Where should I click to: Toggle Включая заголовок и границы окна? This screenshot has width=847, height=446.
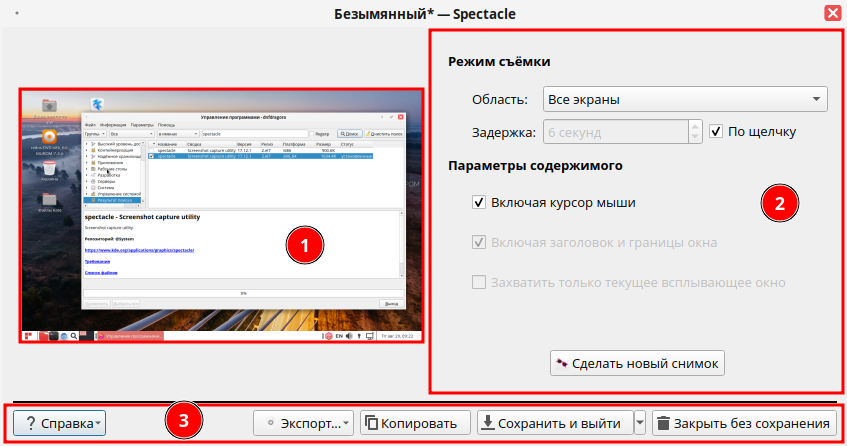479,242
